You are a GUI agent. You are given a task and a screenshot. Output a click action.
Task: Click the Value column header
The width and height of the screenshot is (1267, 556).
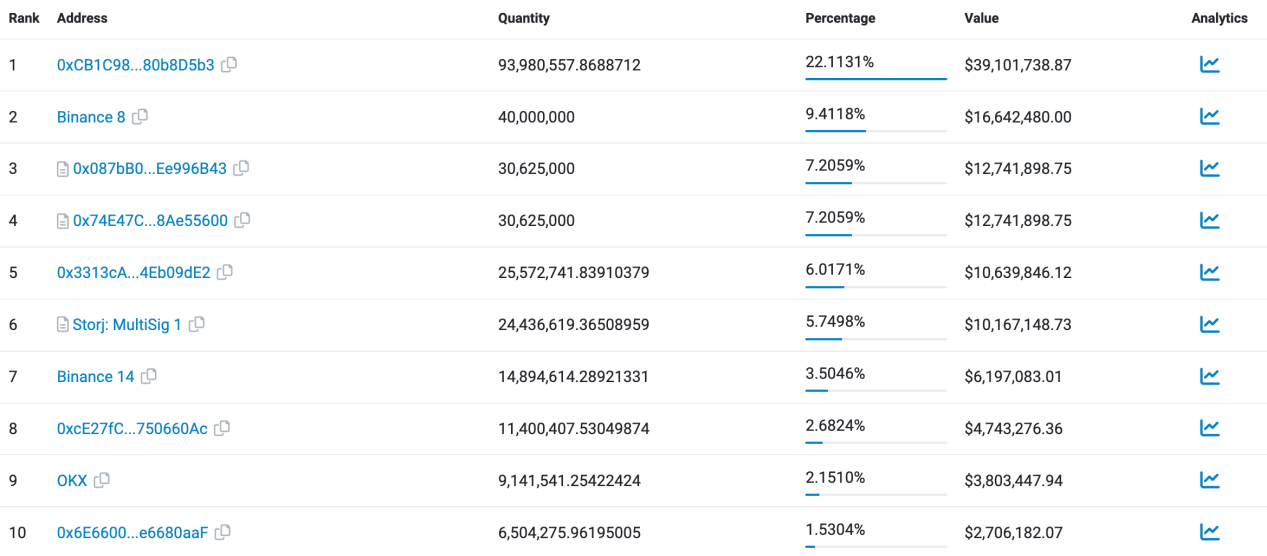pyautogui.click(x=981, y=18)
